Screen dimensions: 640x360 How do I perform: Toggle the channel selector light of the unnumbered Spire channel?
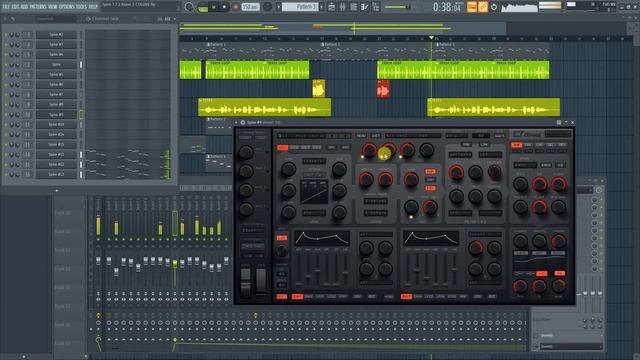(81, 64)
